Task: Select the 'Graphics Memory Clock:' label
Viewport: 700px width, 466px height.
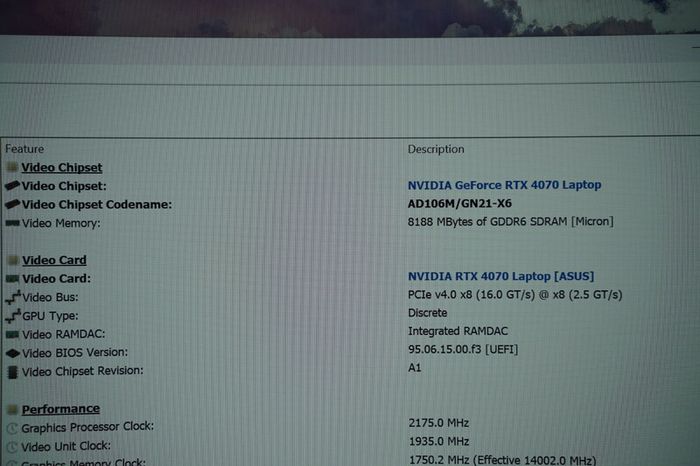Action: 83,462
